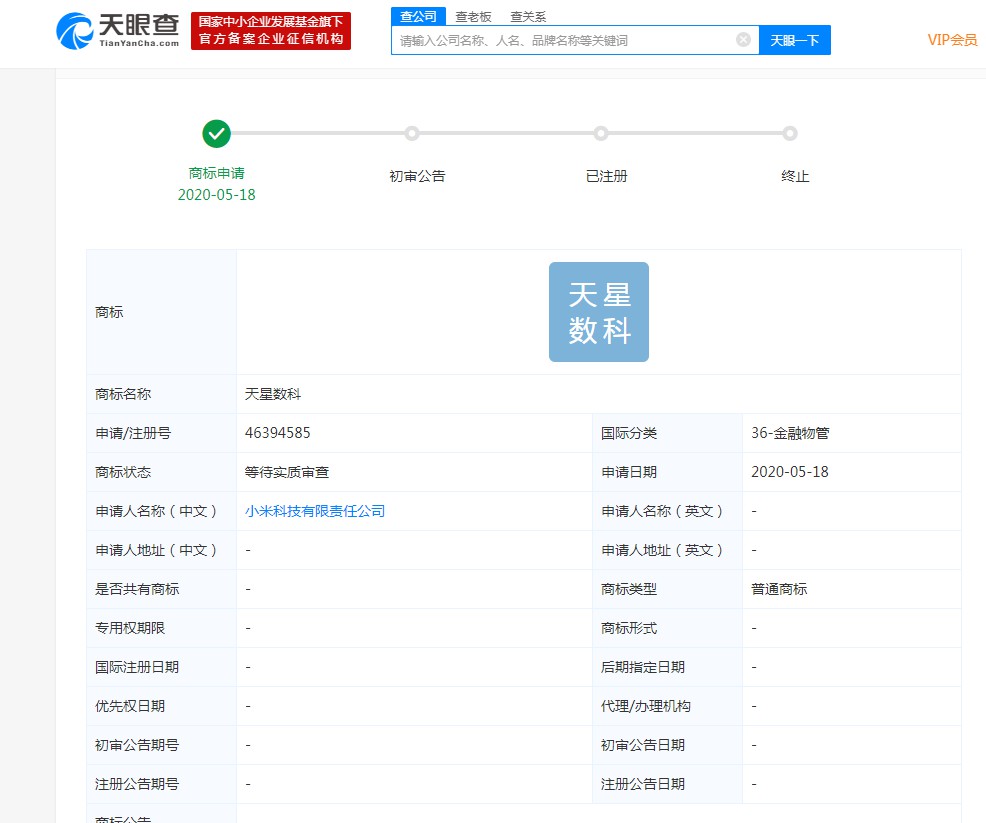Image resolution: width=986 pixels, height=823 pixels.
Task: Click the 代理/办理机构 label
Action: pos(645,706)
